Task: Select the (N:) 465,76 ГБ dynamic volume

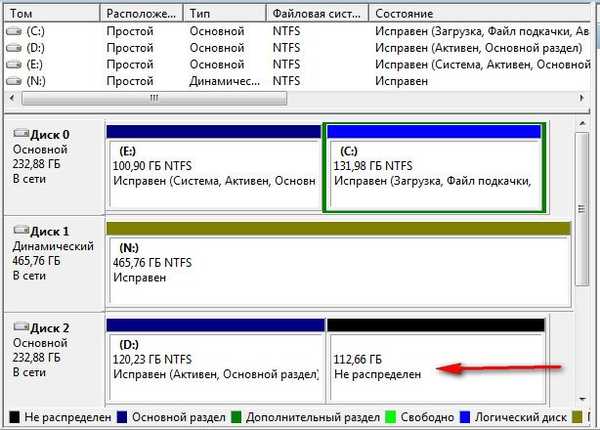Action: coord(339,264)
